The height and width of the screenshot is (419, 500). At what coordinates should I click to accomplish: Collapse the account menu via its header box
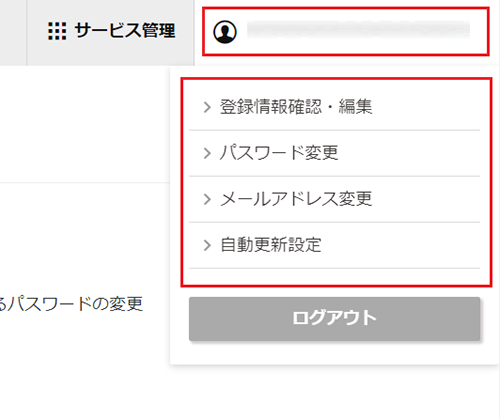[346, 31]
